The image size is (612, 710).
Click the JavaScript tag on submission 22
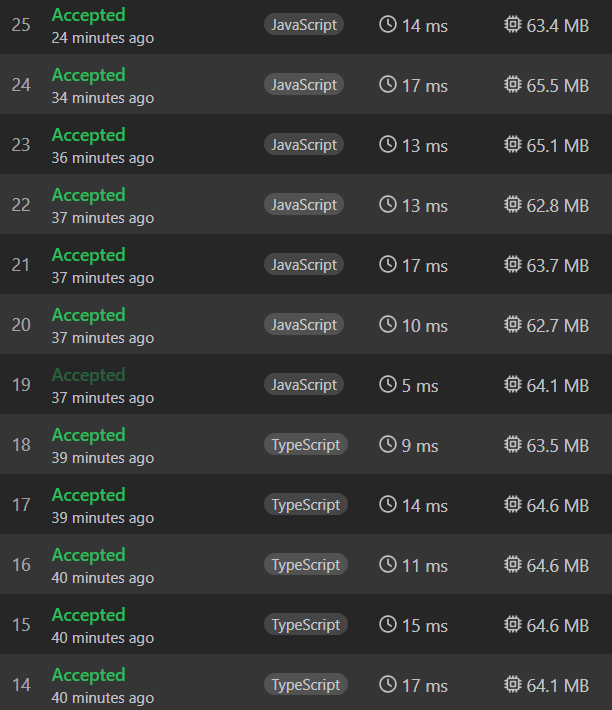pos(304,205)
